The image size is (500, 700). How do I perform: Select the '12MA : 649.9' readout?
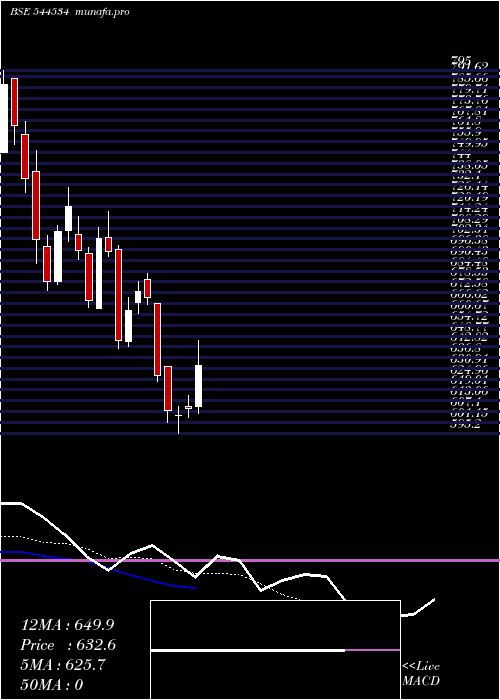[x=68, y=625]
